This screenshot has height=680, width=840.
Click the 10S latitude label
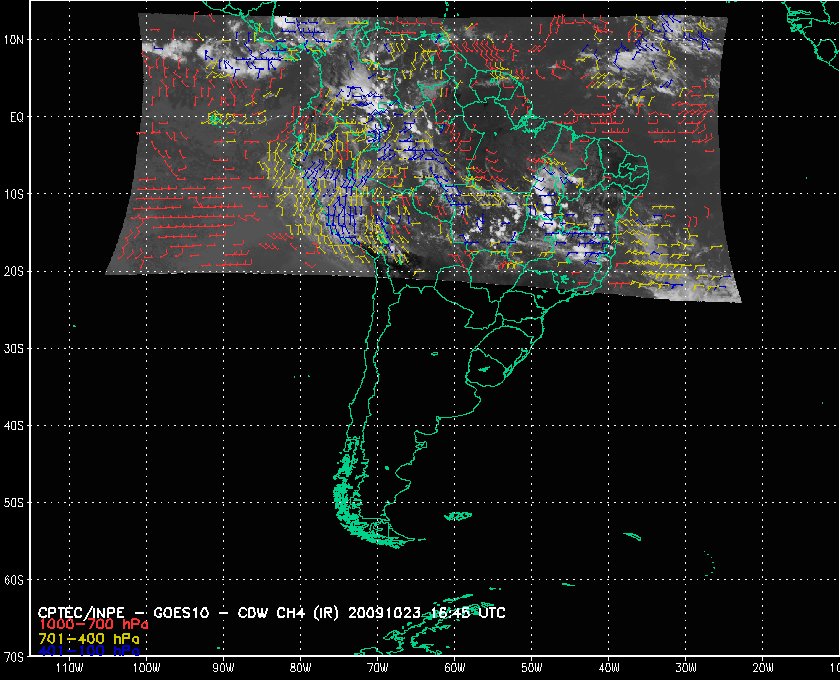point(14,194)
